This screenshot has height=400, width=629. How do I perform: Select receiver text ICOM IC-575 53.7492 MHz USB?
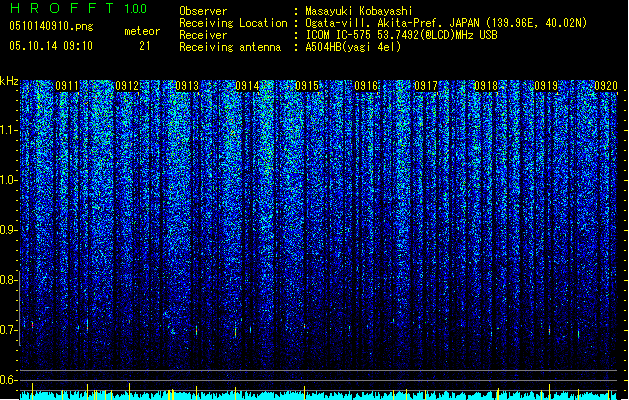coord(402,35)
